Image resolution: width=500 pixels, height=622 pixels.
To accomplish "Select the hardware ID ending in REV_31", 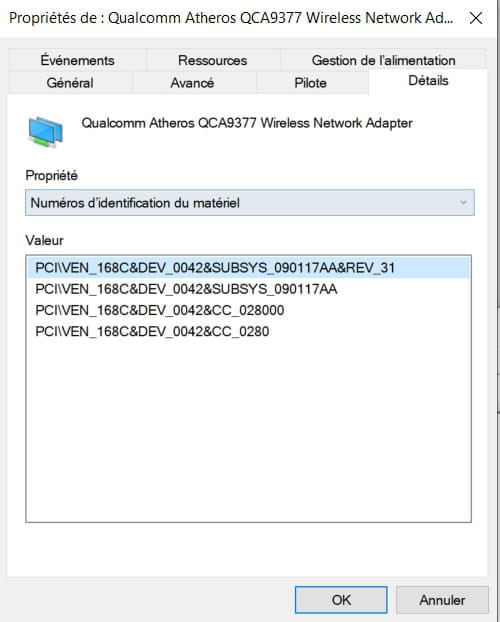I will 249,268.
